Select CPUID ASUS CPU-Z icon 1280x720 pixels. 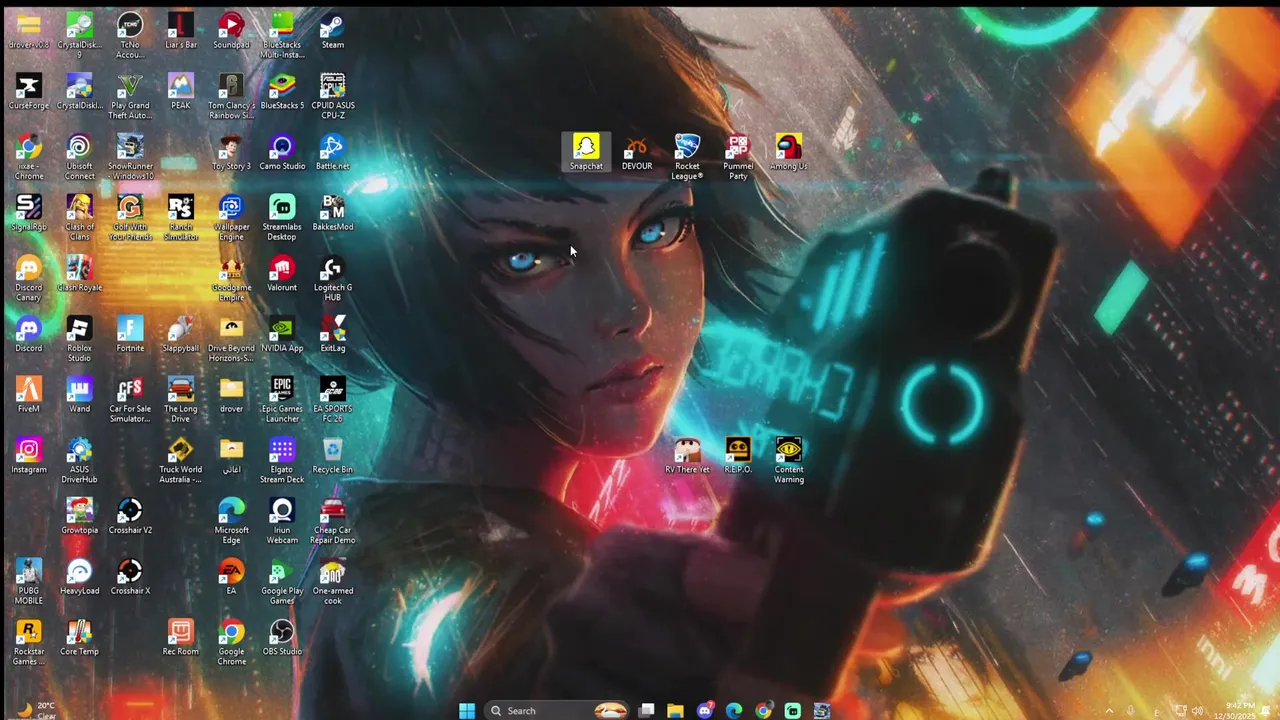coord(332,96)
